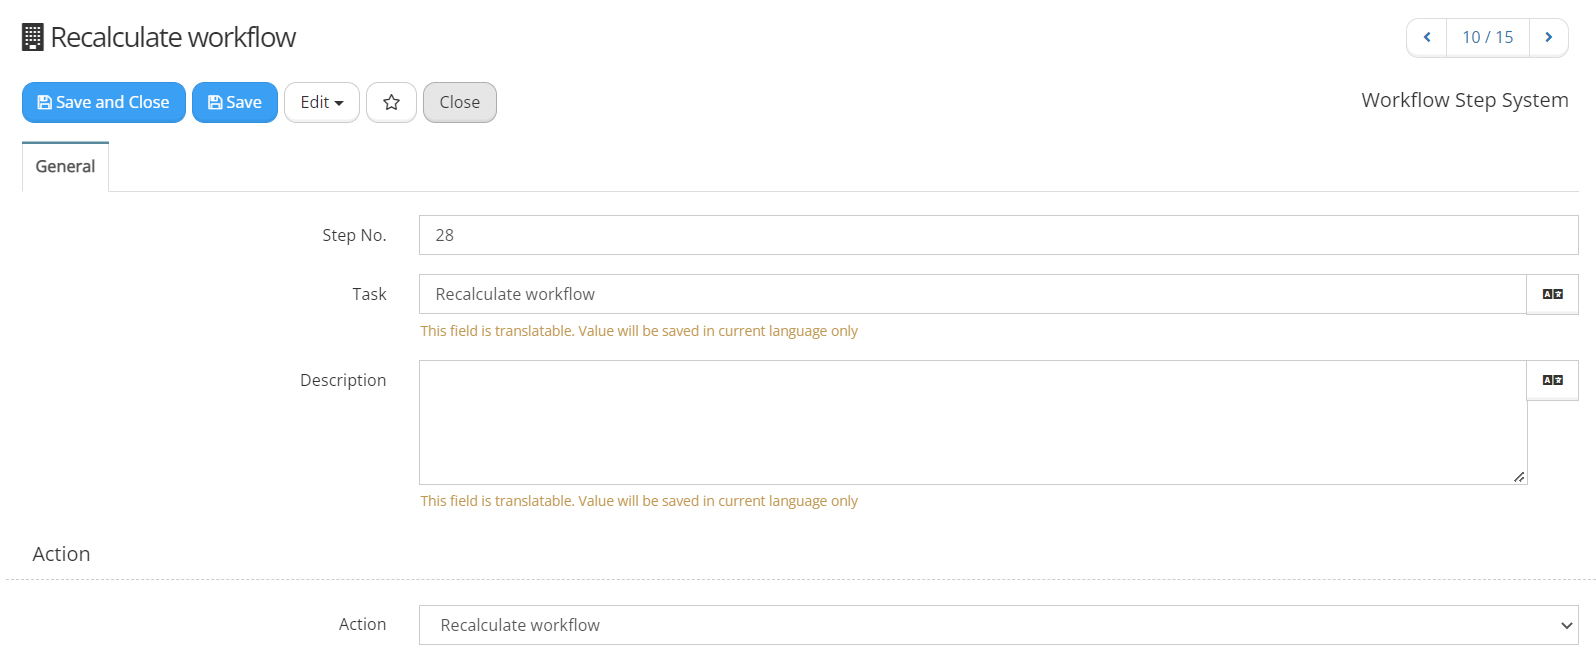The height and width of the screenshot is (653, 1596).
Task: Expand the Action select box
Action: (x=998, y=625)
